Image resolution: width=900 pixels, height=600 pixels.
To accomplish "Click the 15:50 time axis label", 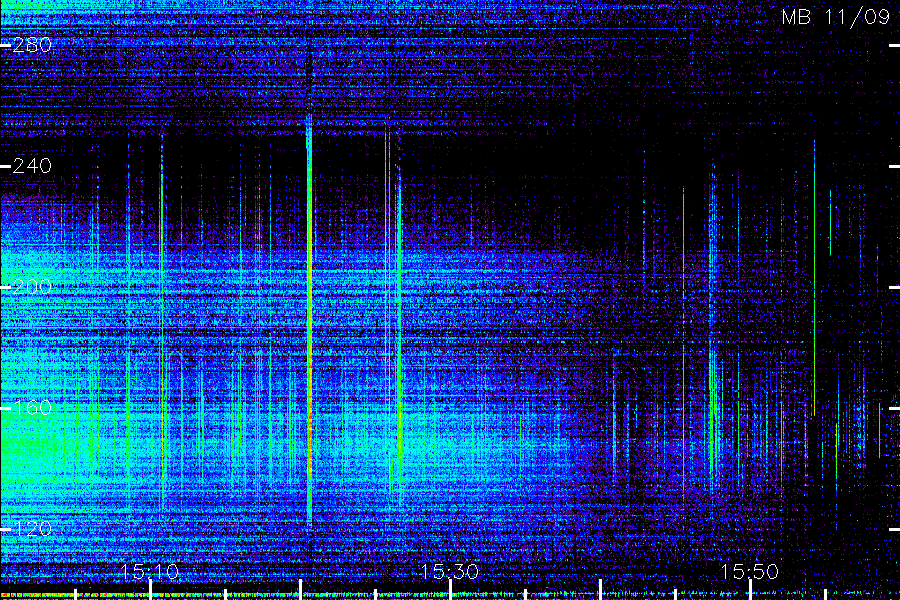I will 750,571.
